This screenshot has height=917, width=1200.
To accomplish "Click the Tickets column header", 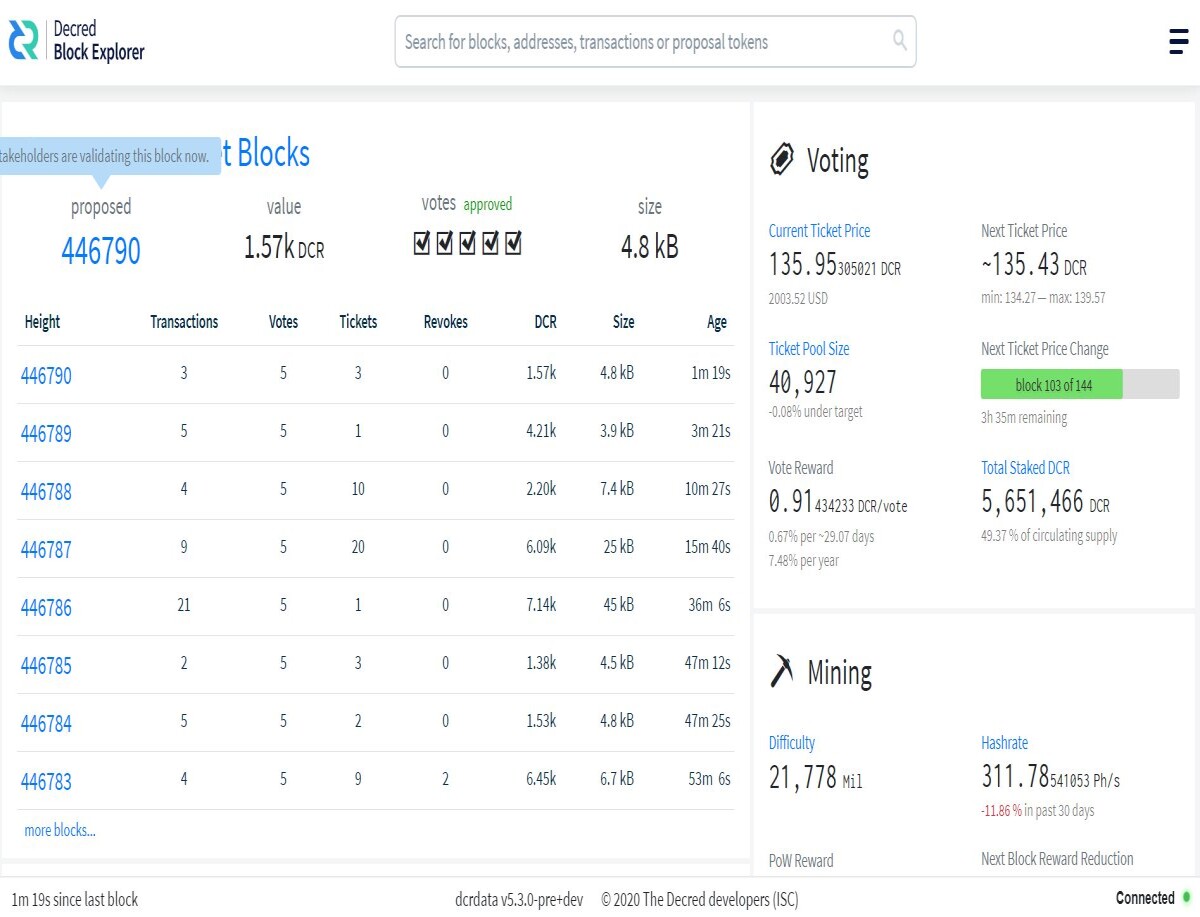I will click(358, 322).
